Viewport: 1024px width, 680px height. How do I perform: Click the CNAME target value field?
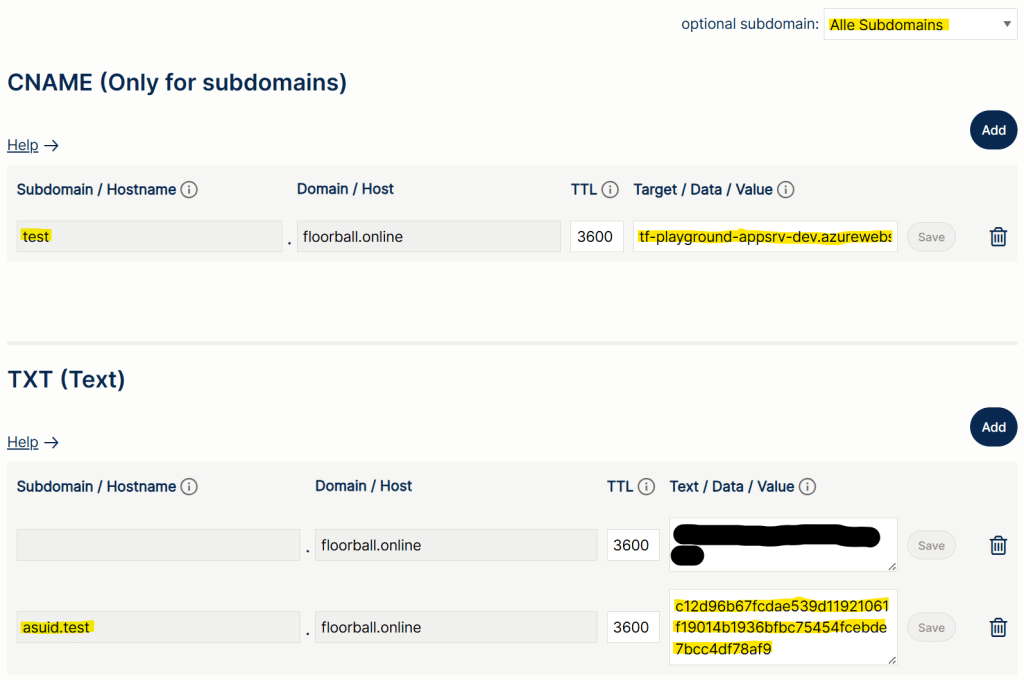tap(765, 237)
